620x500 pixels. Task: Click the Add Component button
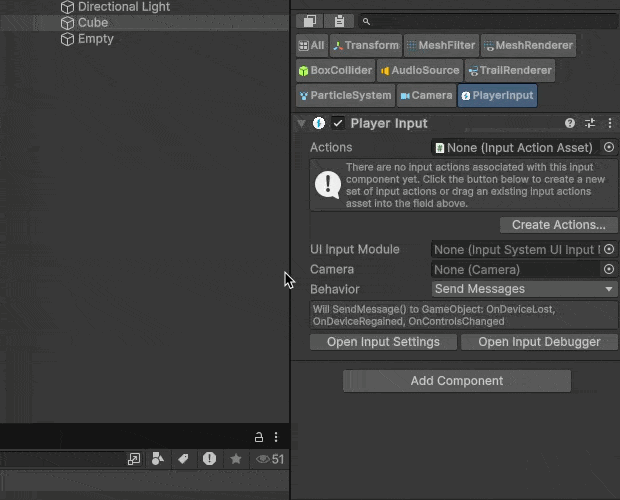(456, 381)
